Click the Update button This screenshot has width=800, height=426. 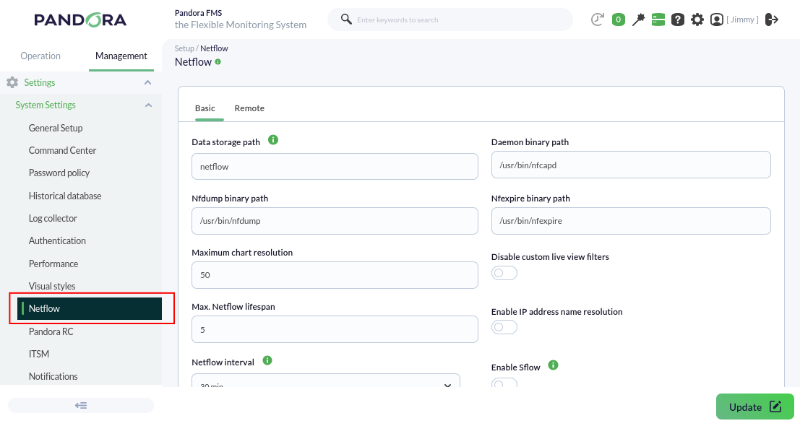tap(755, 407)
